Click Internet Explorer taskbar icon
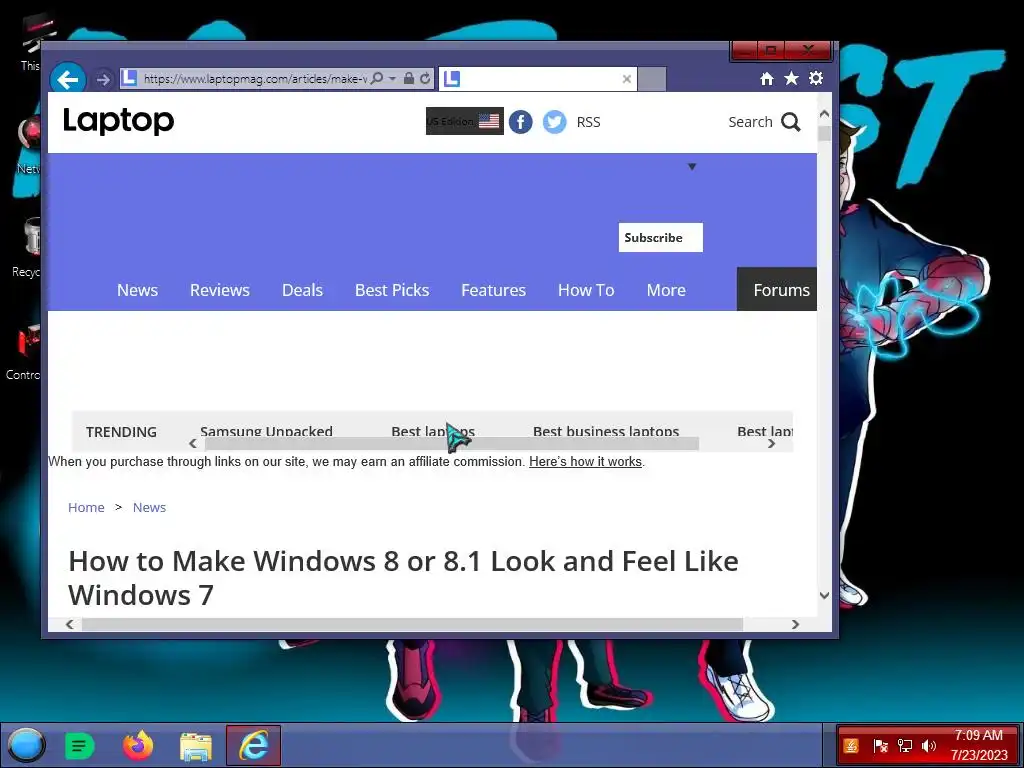This screenshot has height=768, width=1024. tap(253, 745)
